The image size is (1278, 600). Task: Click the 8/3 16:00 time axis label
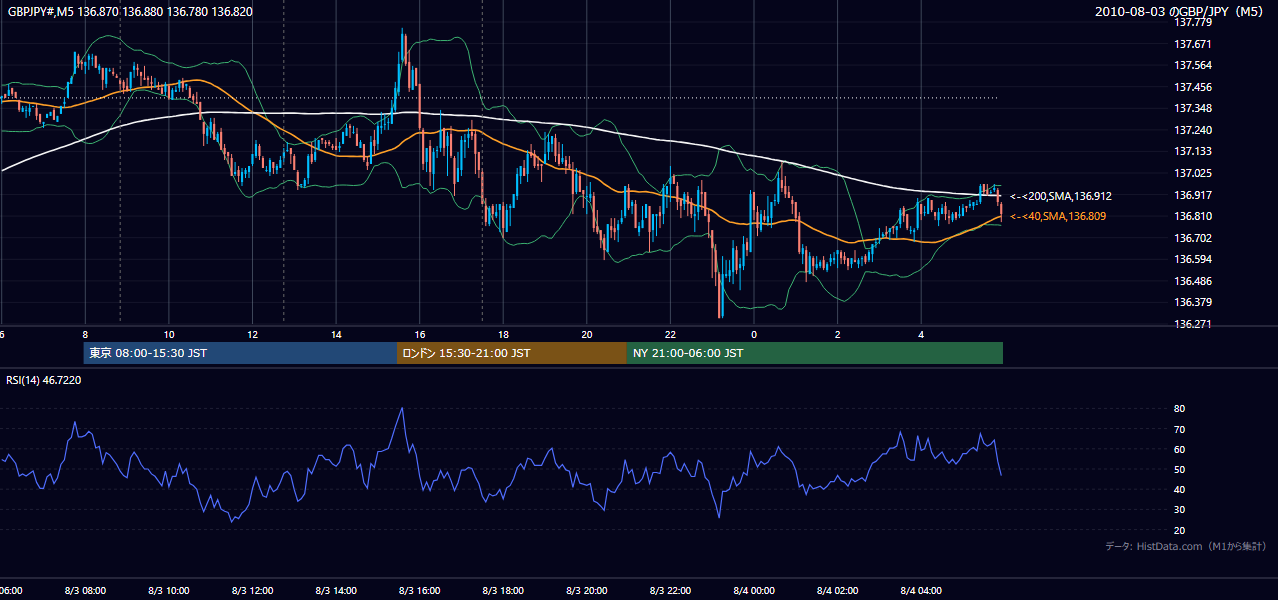pyautogui.click(x=419, y=591)
